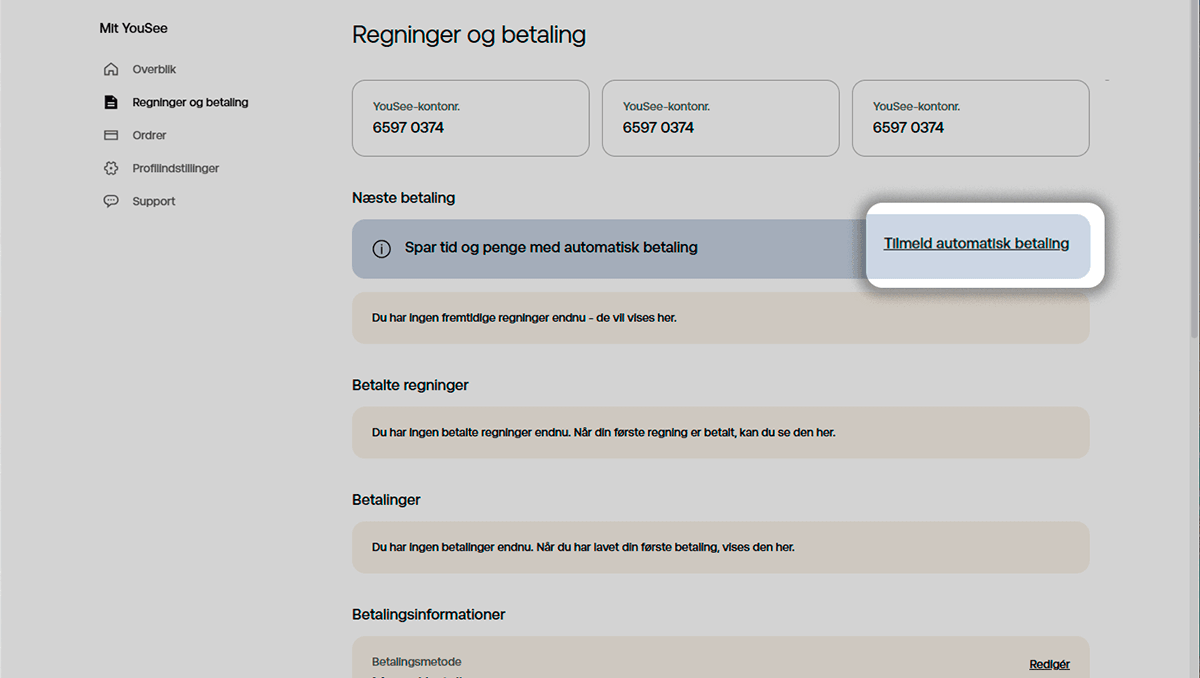Open Profilindstillinger from the sidebar
1200x678 pixels.
point(176,167)
